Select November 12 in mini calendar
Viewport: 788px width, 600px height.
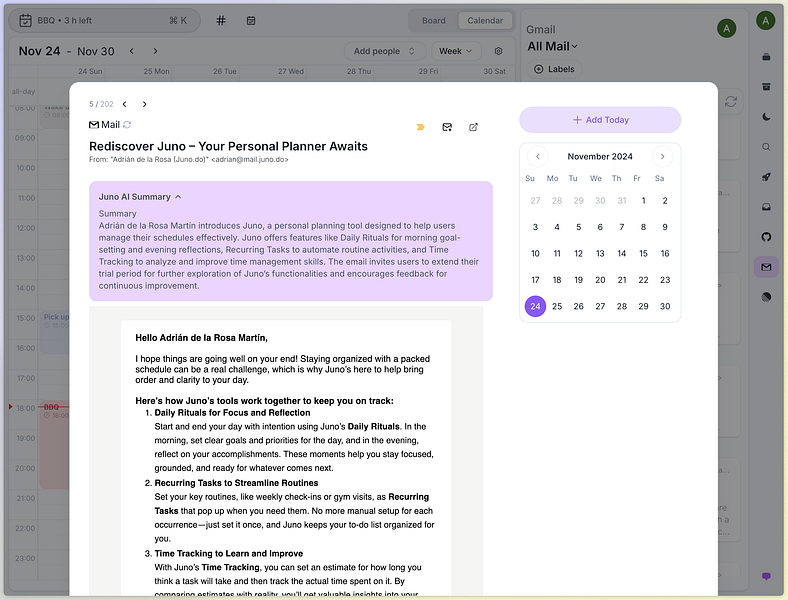pos(578,253)
